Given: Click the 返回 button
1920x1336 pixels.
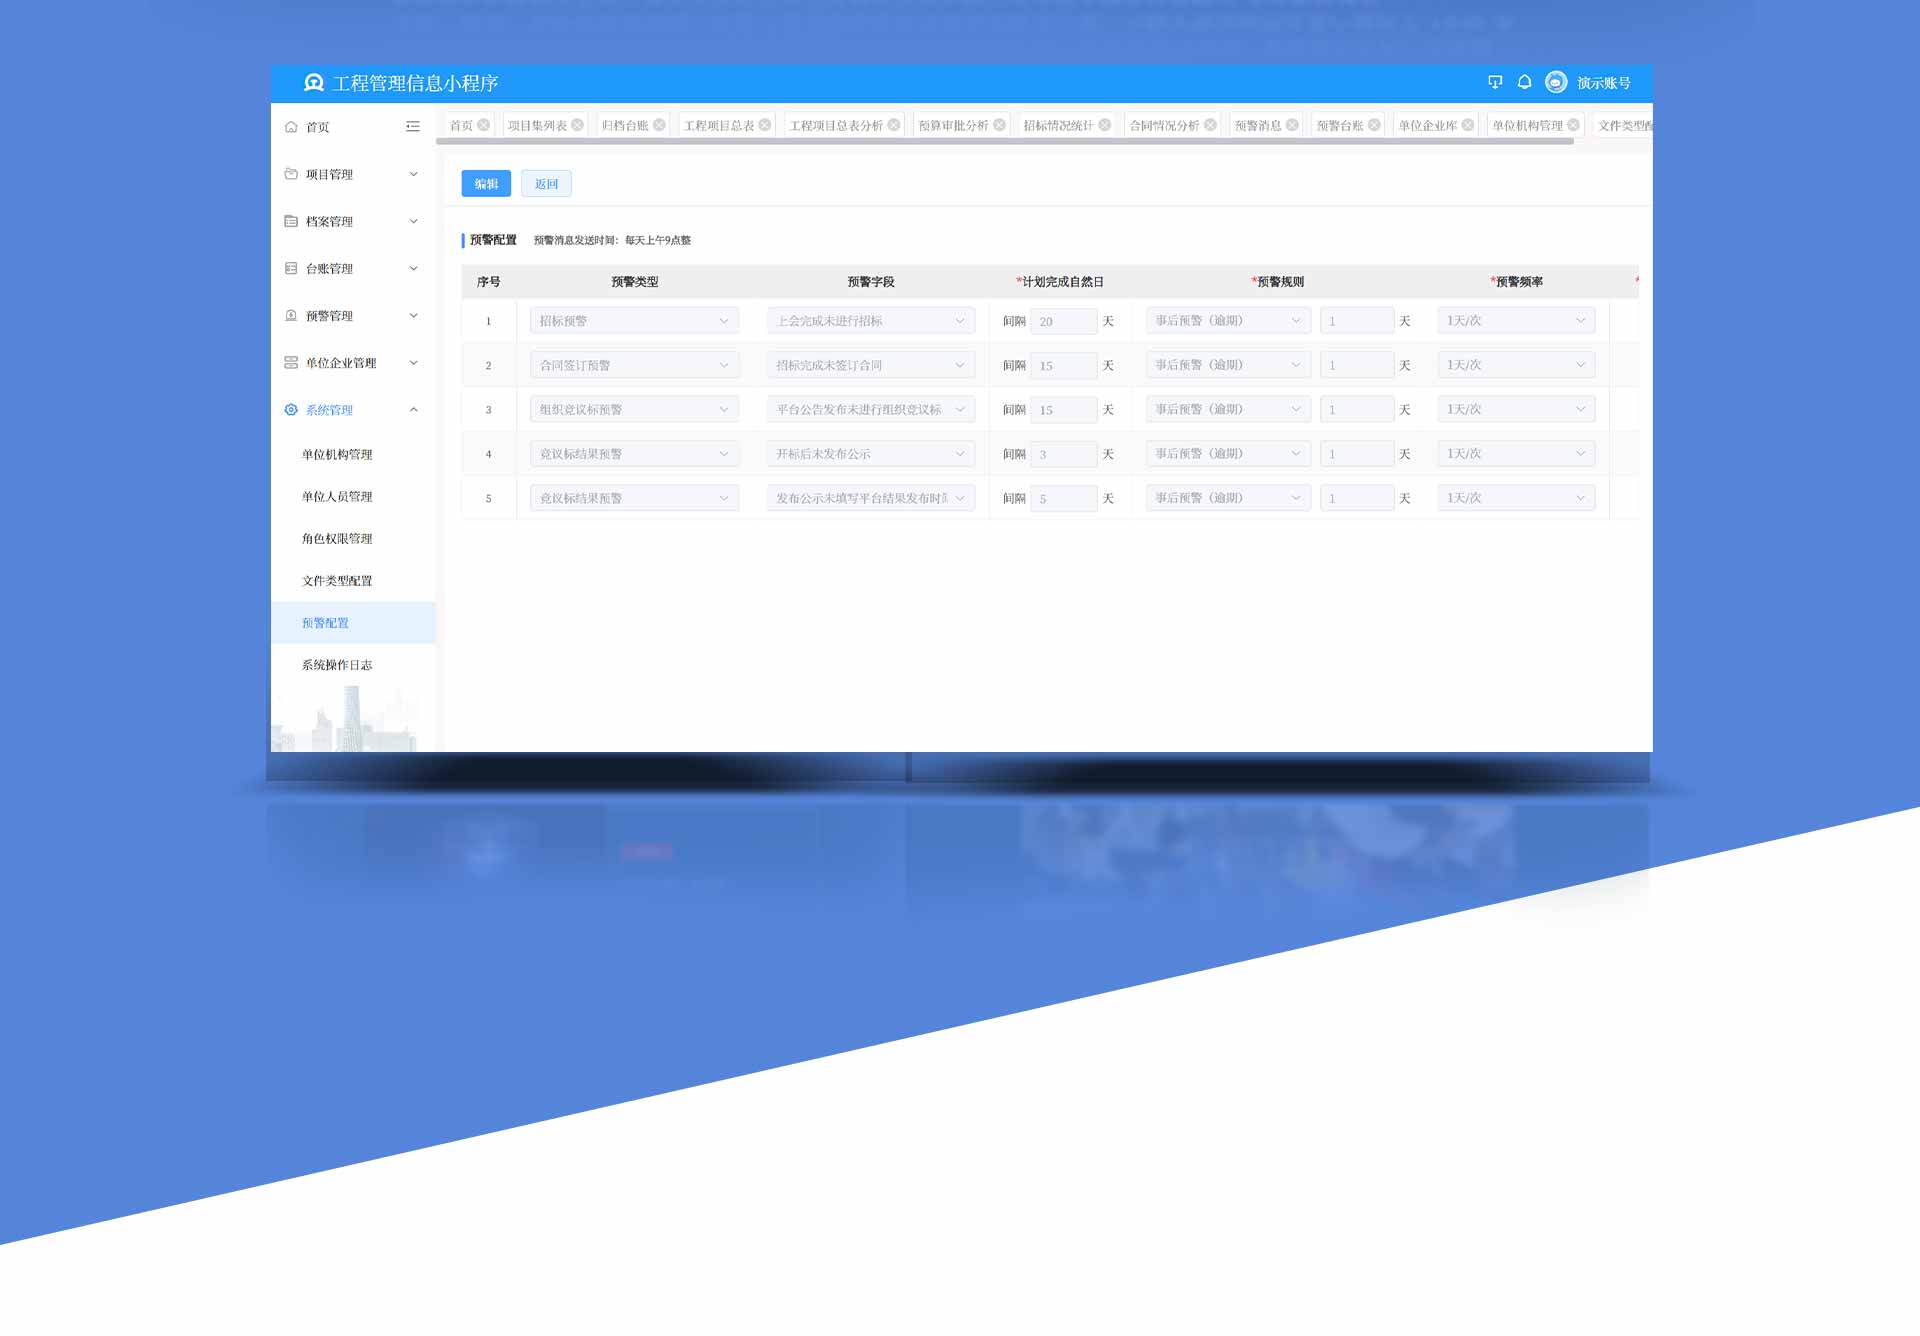Looking at the screenshot, I should click(546, 184).
